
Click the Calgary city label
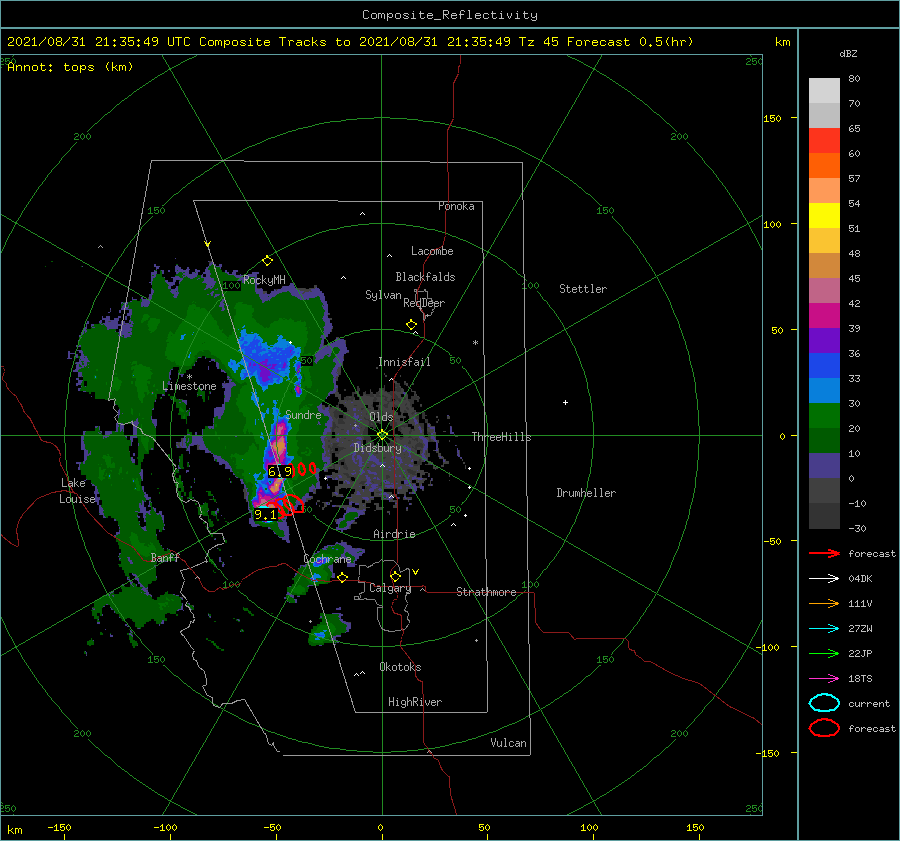tap(390, 588)
